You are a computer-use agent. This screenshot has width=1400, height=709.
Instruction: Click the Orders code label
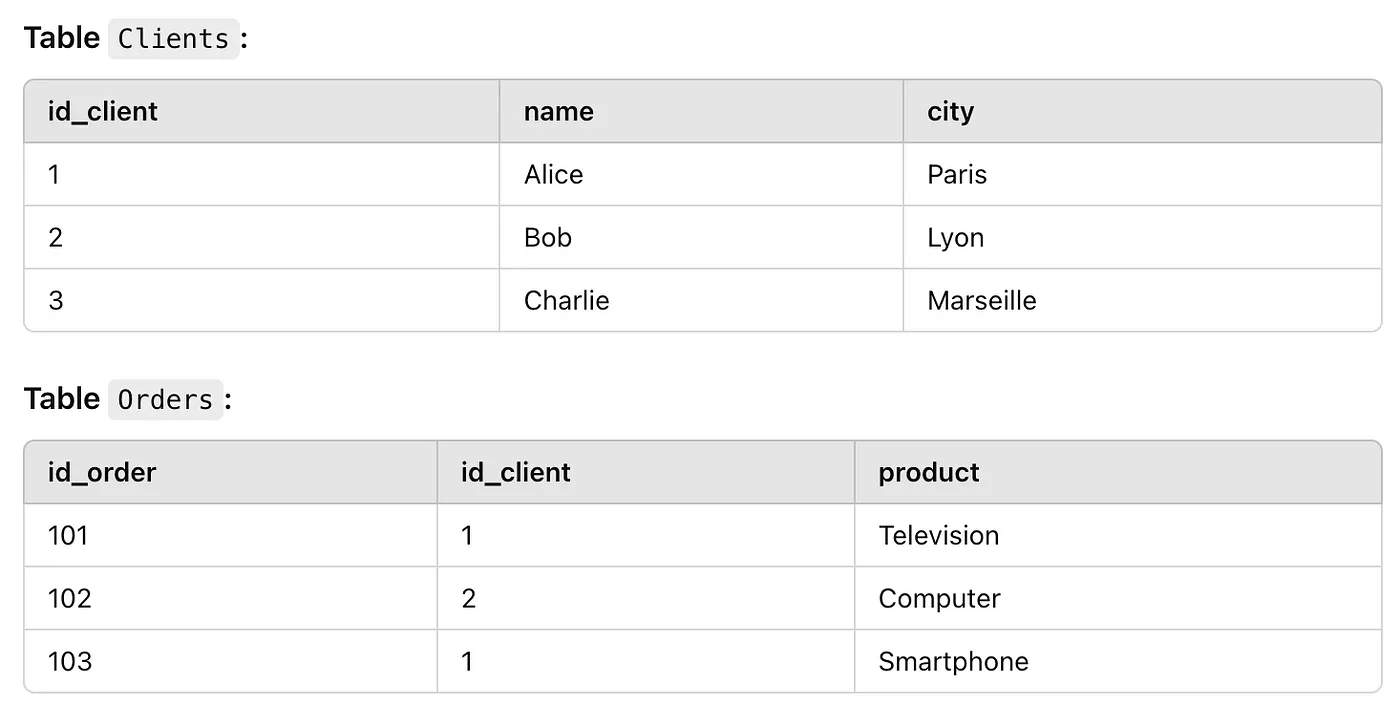165,400
